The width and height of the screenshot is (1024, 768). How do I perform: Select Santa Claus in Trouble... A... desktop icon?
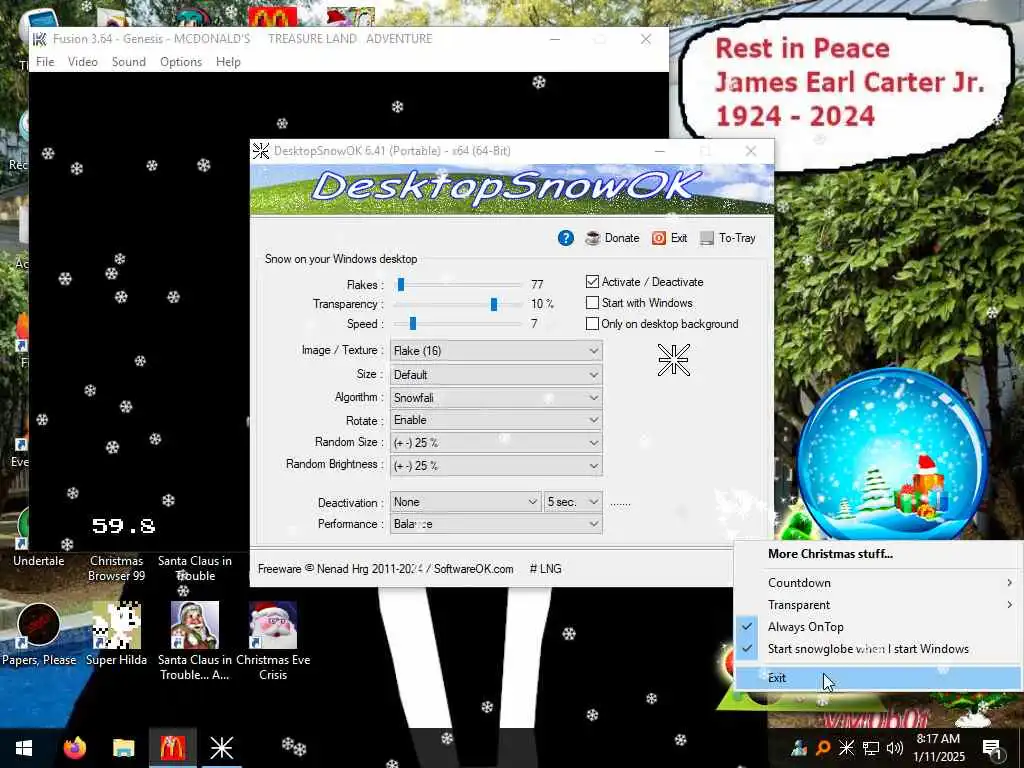(195, 641)
